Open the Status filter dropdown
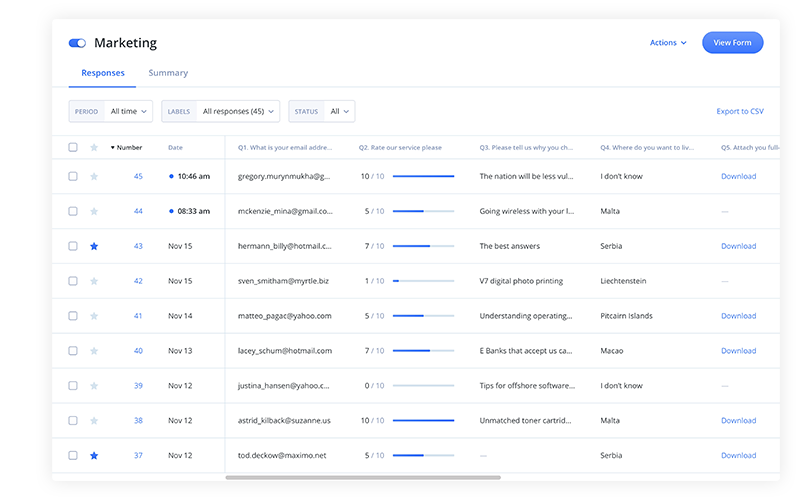Viewport: 800px width, 500px height. 321,111
